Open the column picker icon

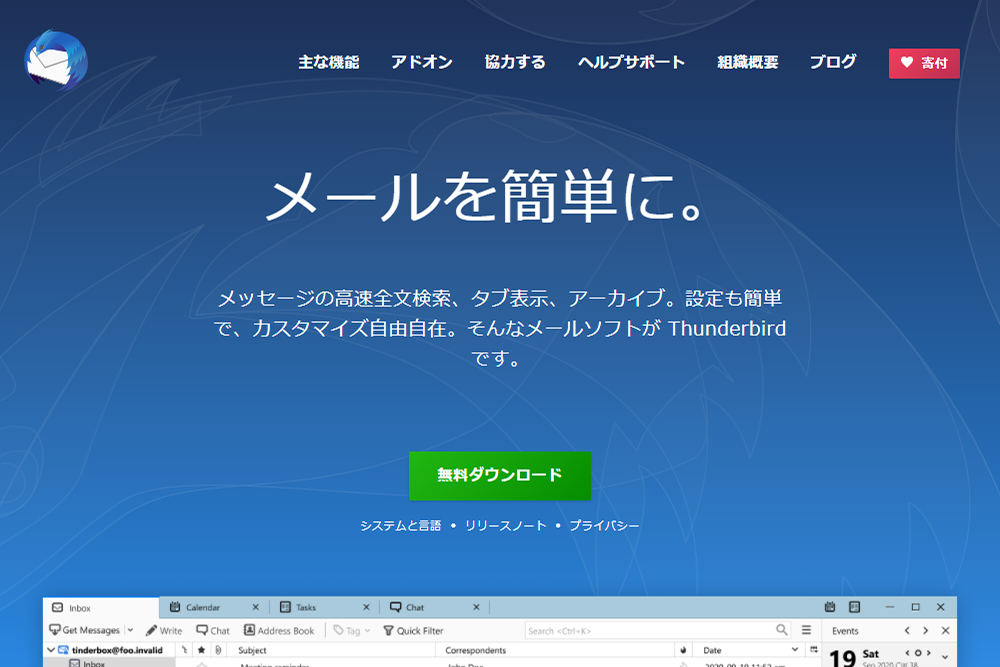[814, 650]
